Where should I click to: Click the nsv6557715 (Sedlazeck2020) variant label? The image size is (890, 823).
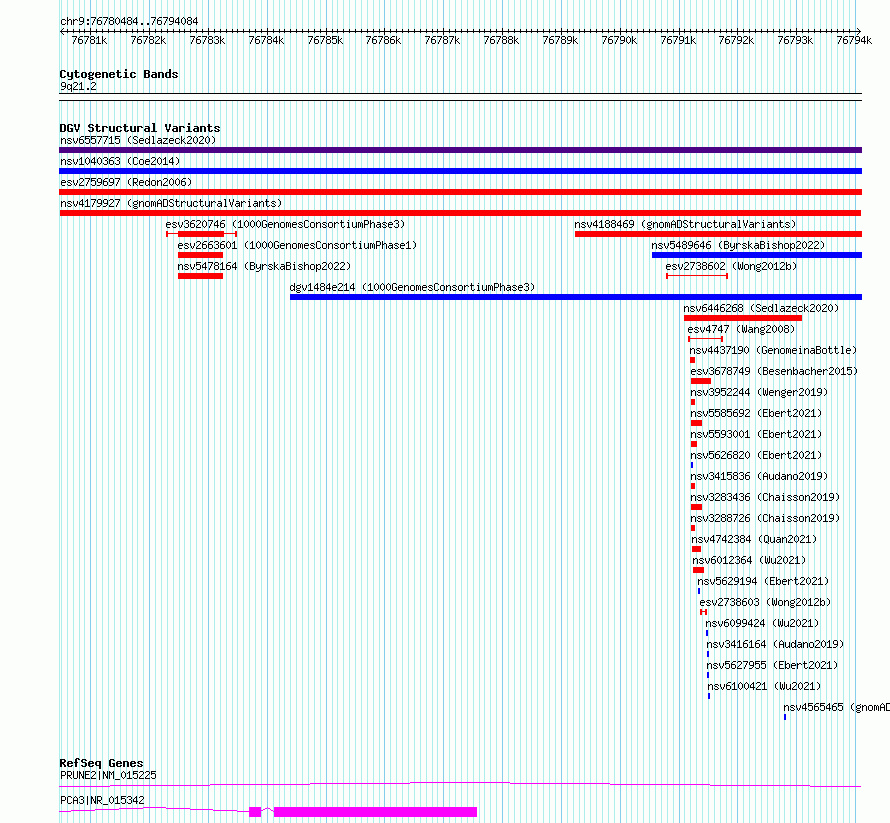(x=138, y=140)
